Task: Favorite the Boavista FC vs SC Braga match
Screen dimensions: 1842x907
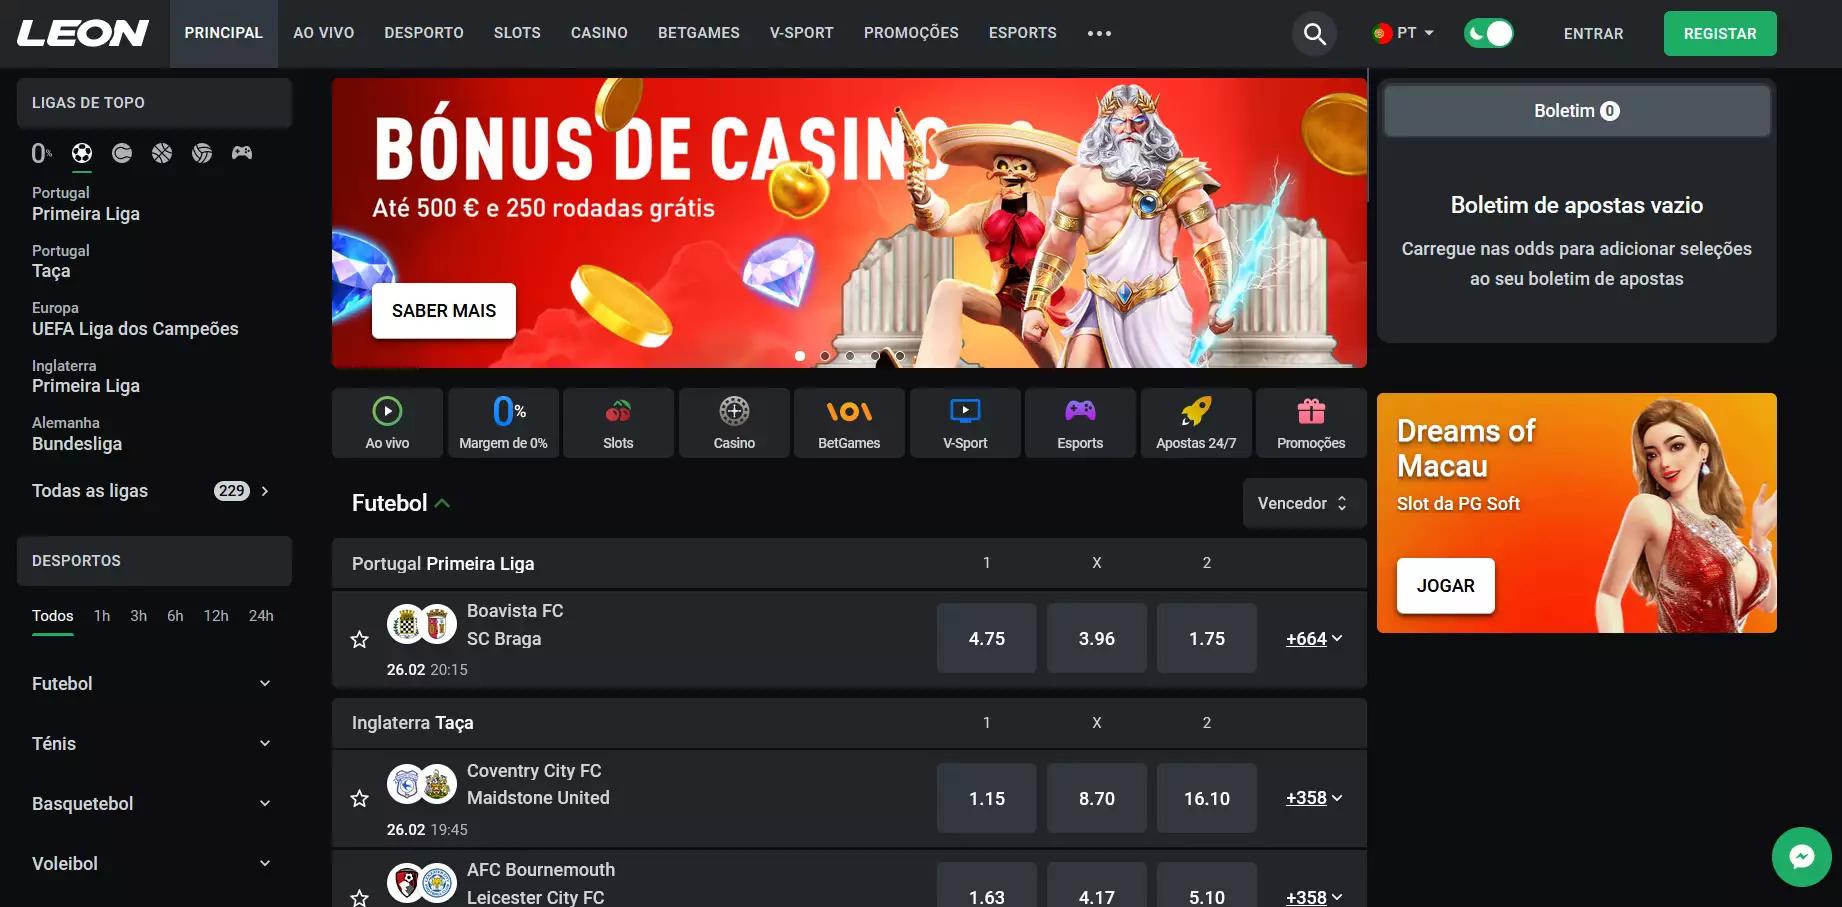Action: (360, 639)
